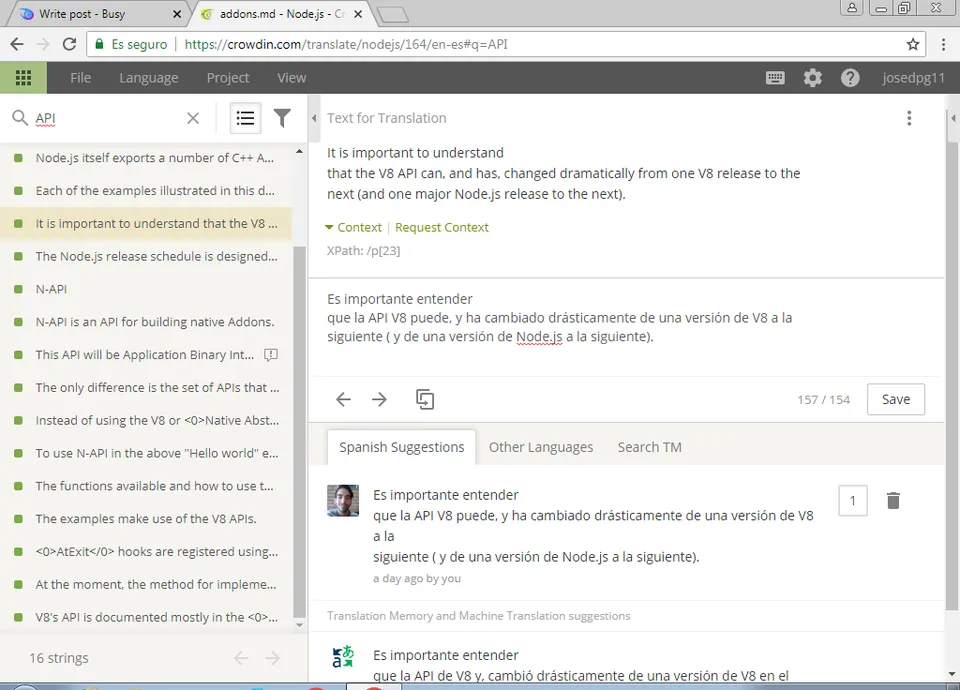Select string 'Node.js itself exports a number of C++'

pyautogui.click(x=146, y=157)
